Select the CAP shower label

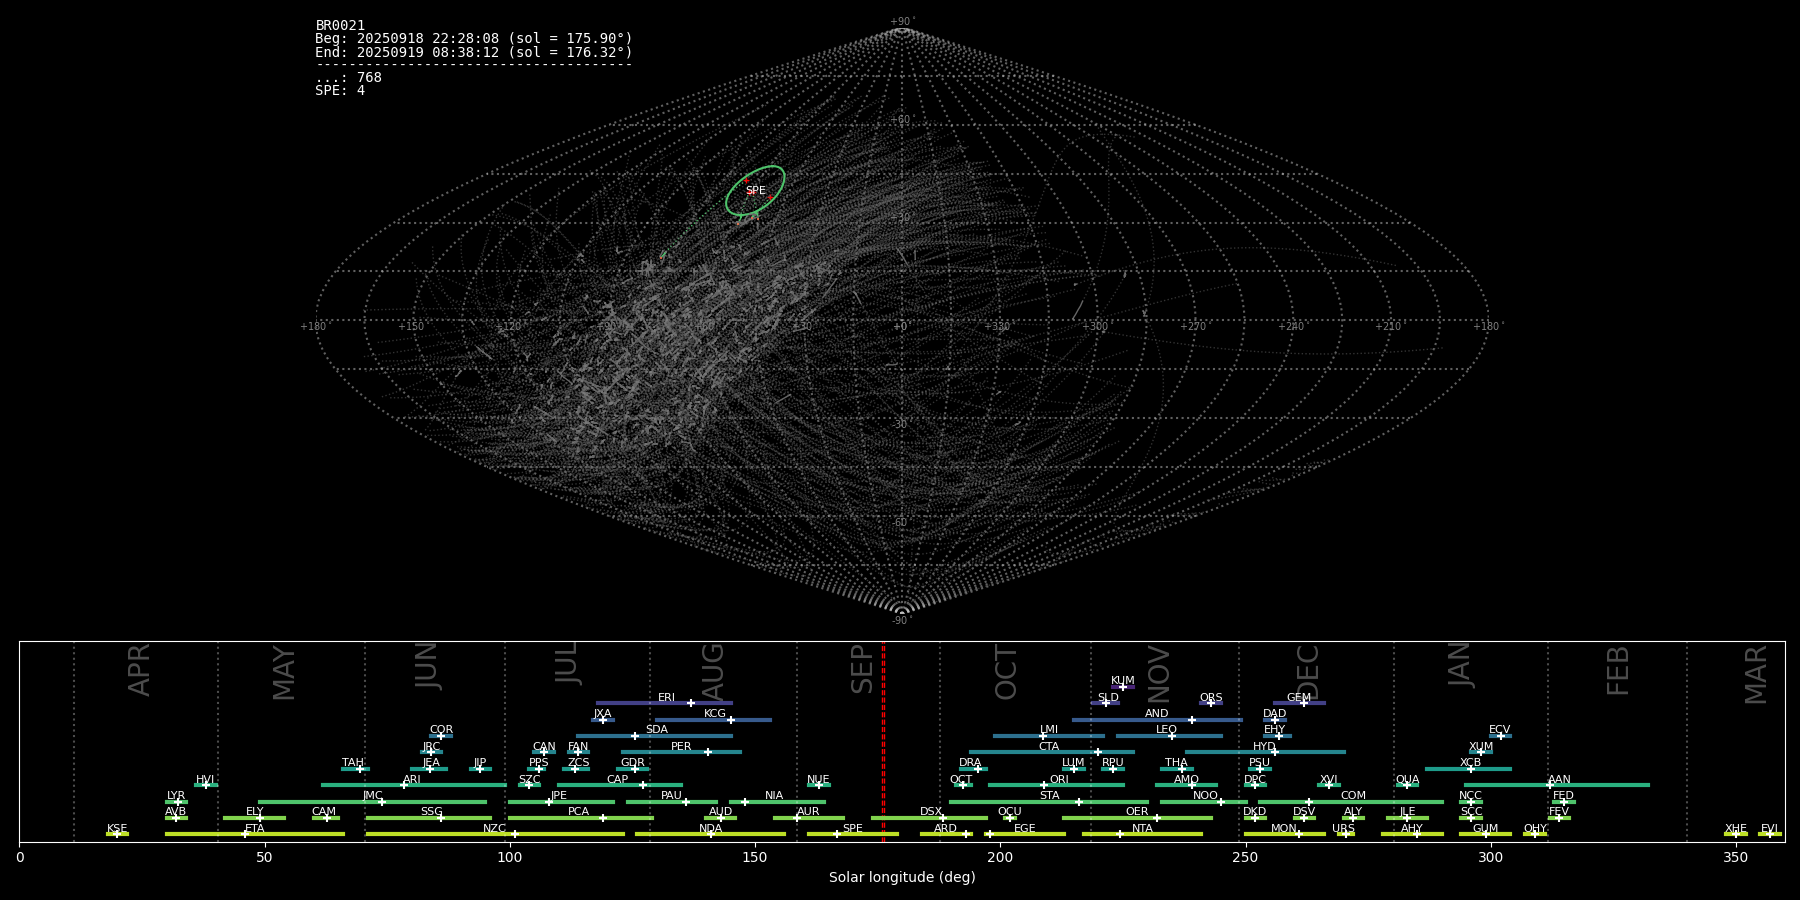pos(618,780)
